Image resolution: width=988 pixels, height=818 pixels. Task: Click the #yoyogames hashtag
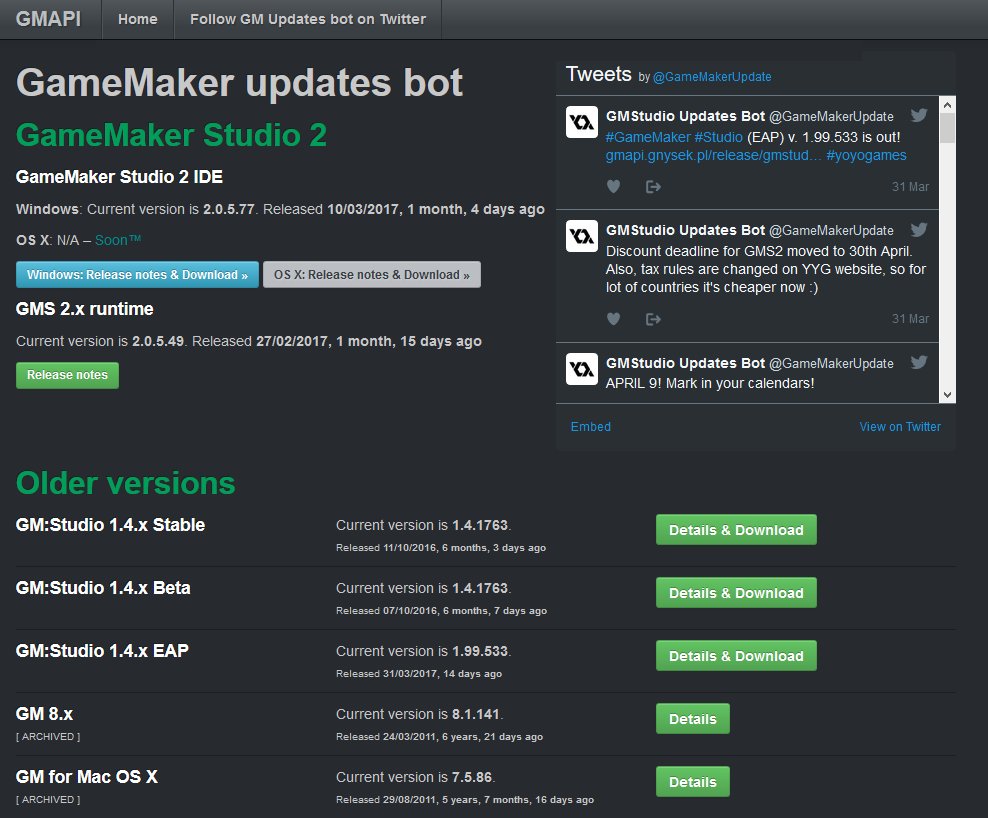(866, 156)
